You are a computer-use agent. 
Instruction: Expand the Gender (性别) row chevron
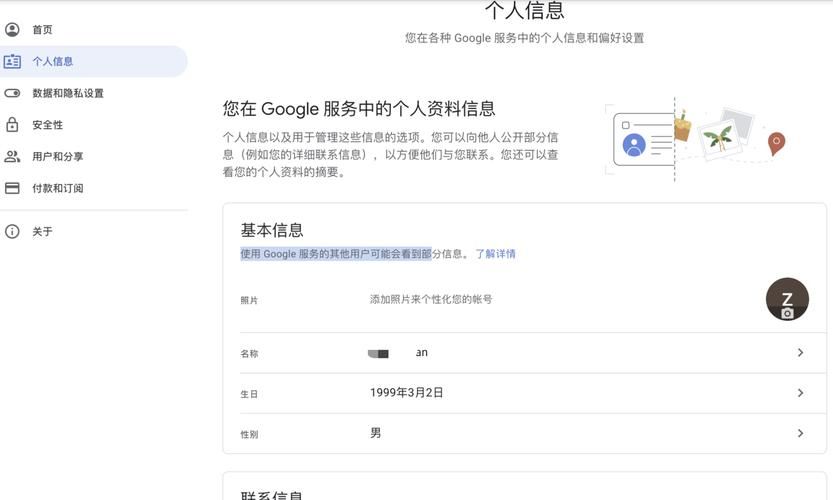[x=800, y=433]
